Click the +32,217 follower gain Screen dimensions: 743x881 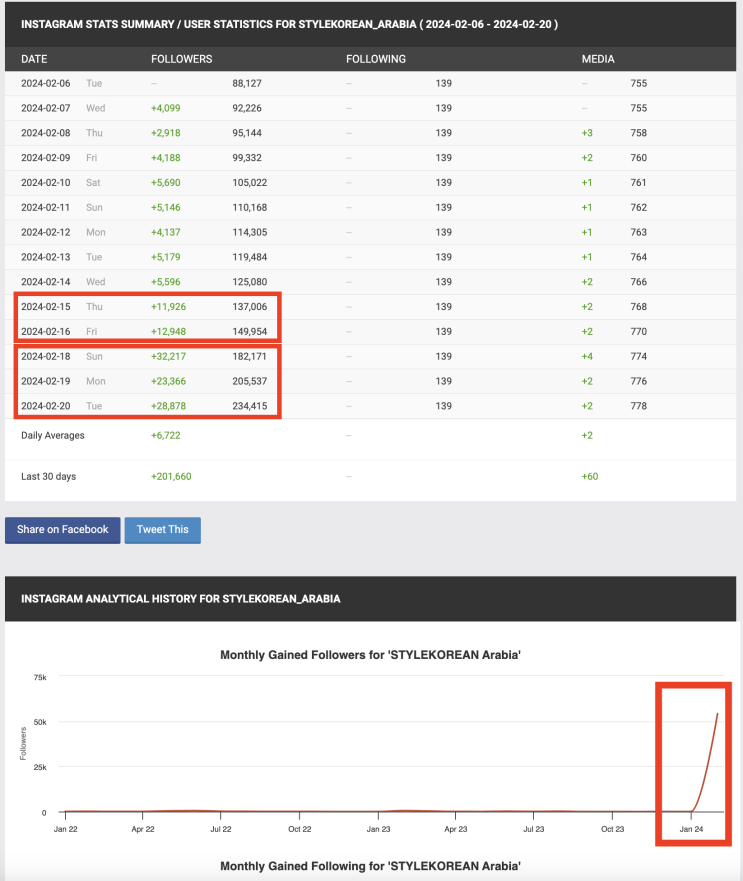point(169,356)
